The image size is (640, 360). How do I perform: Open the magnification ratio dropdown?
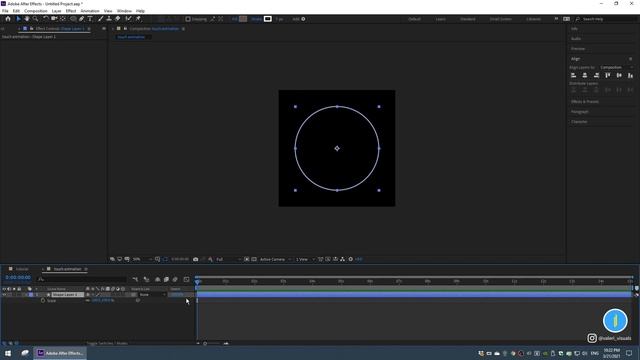click(x=142, y=259)
